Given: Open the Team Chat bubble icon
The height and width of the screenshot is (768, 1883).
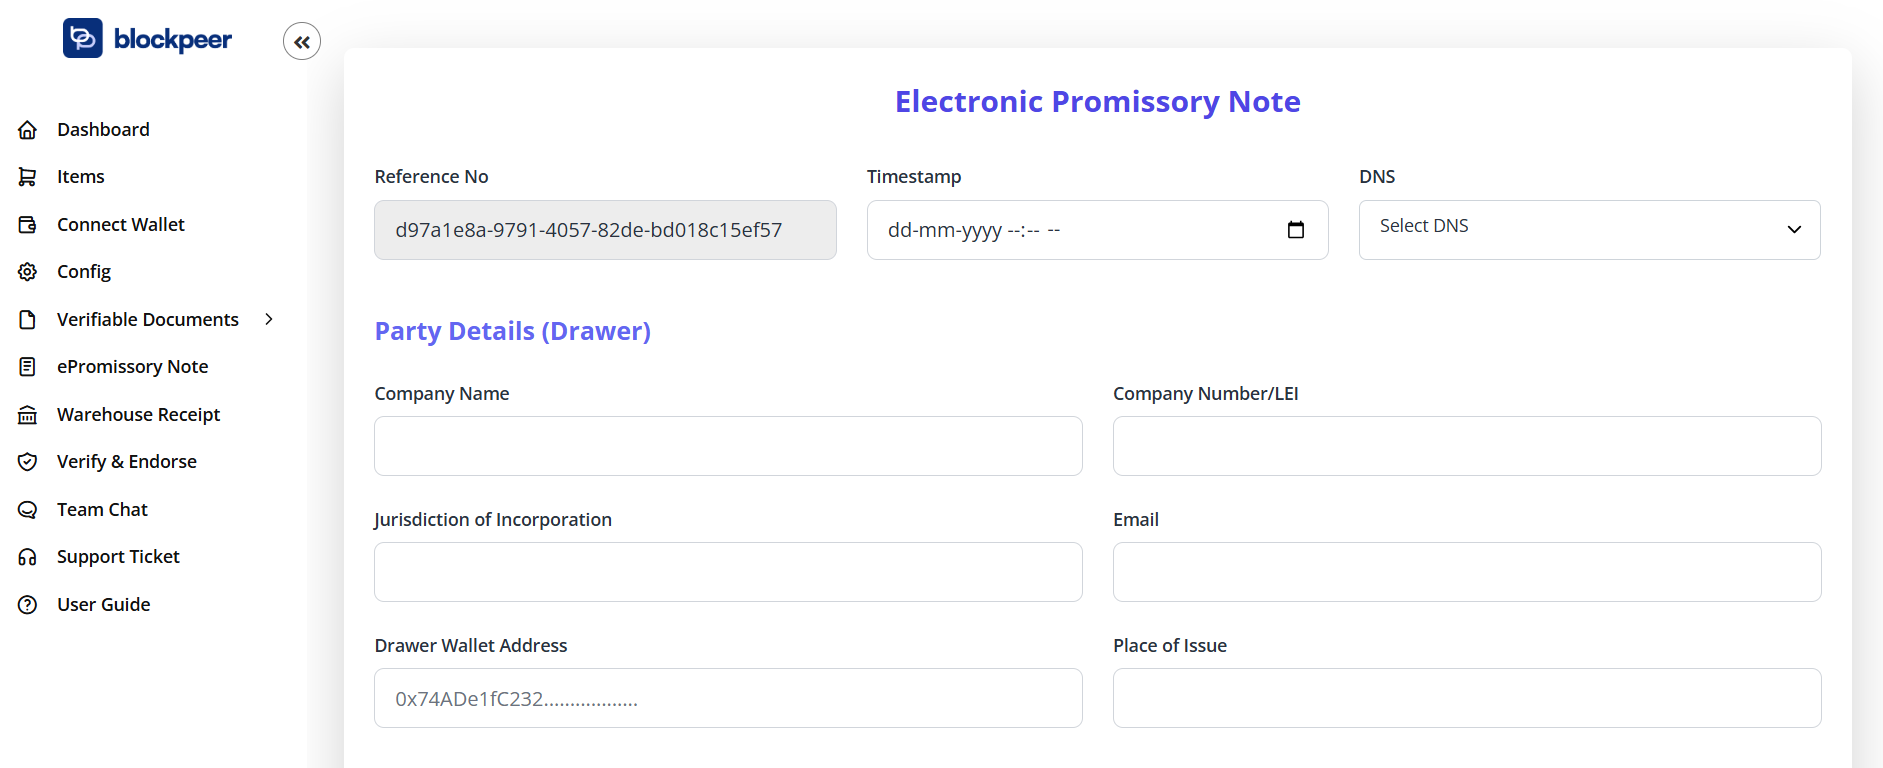Looking at the screenshot, I should coord(28,509).
